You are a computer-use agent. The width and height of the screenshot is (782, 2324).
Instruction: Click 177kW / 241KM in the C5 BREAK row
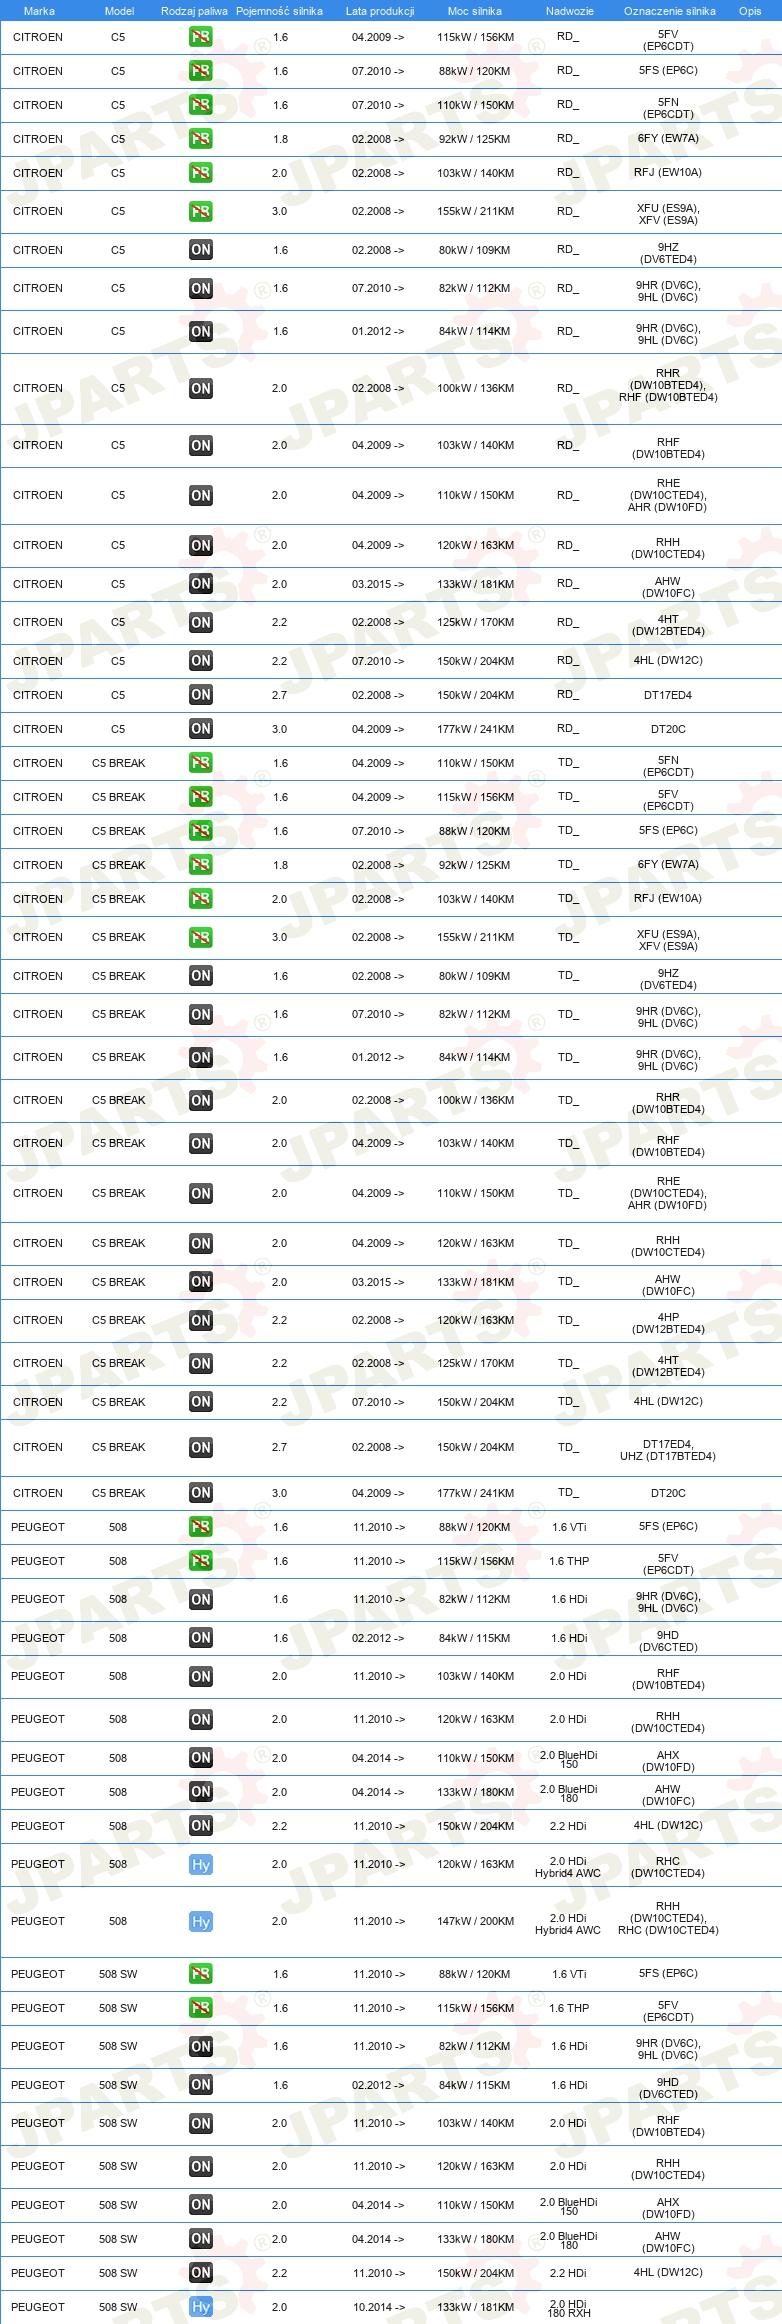(475, 1493)
